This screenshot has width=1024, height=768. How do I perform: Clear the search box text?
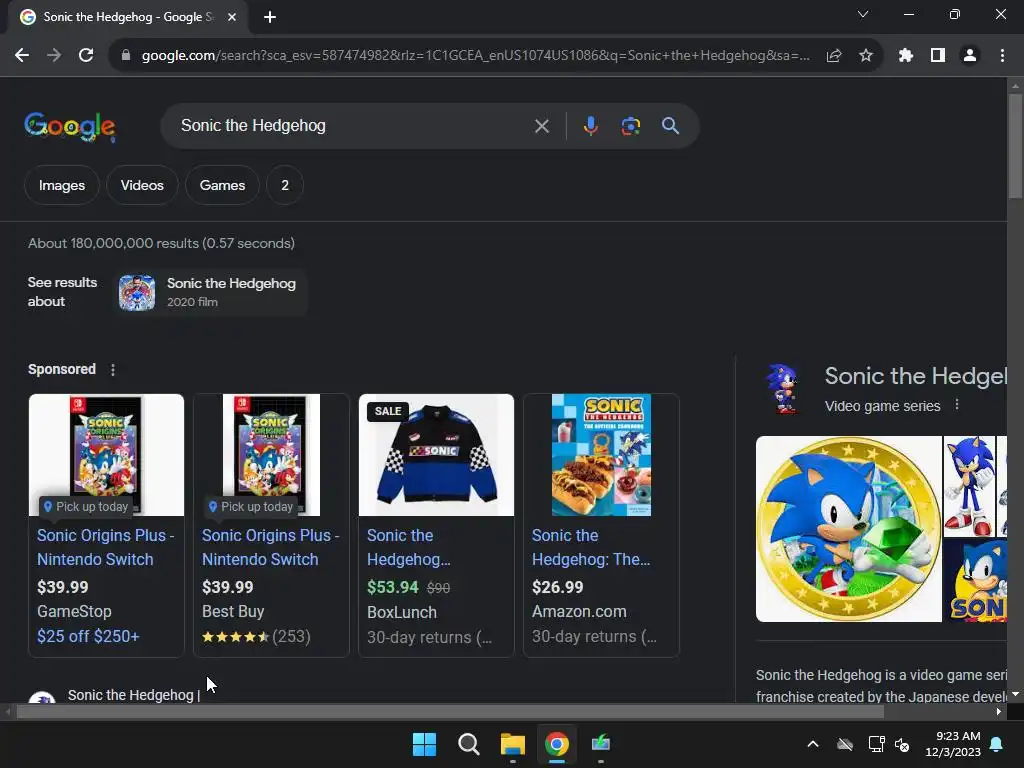click(x=541, y=126)
